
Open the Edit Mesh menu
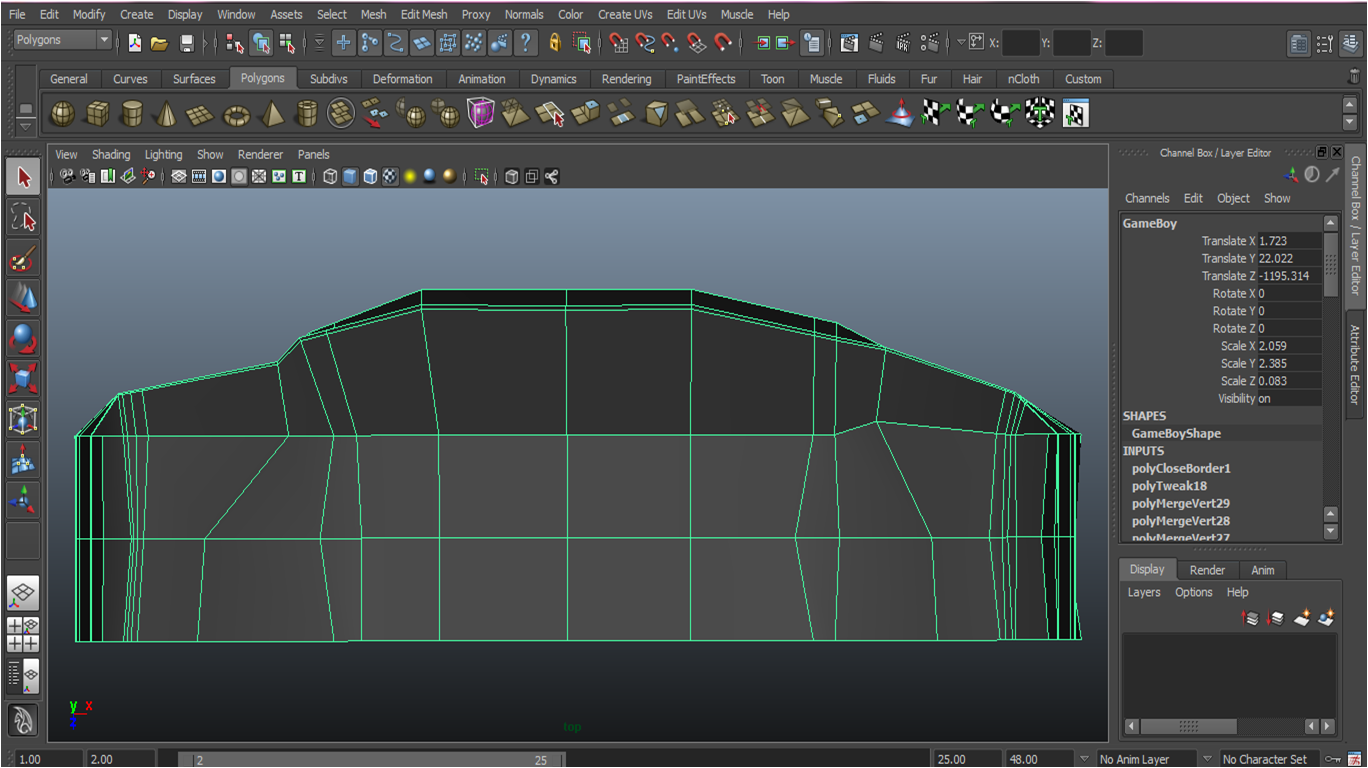[424, 14]
